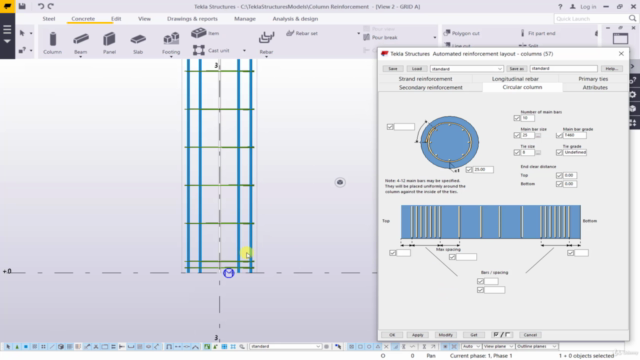Click the Get button

click(473, 335)
